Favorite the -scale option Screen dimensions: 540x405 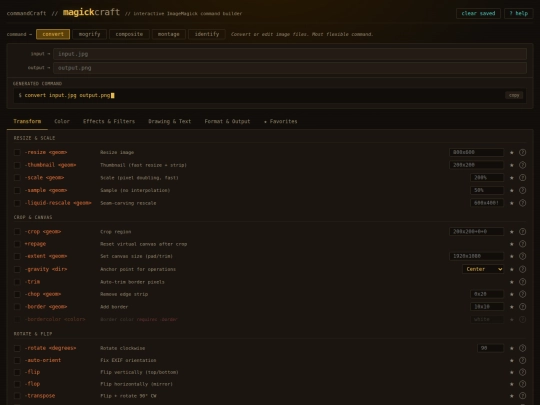[x=512, y=178]
